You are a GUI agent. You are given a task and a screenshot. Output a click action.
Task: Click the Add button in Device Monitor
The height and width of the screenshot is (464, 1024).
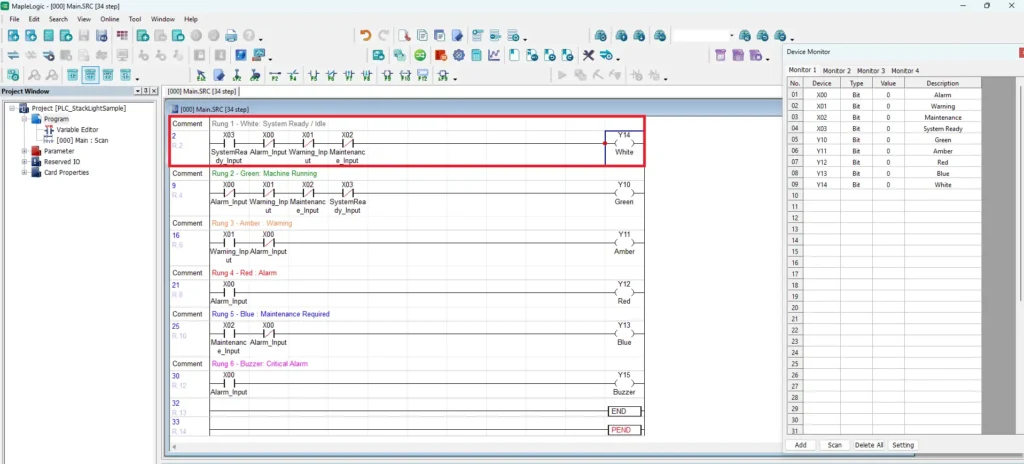(x=800, y=445)
